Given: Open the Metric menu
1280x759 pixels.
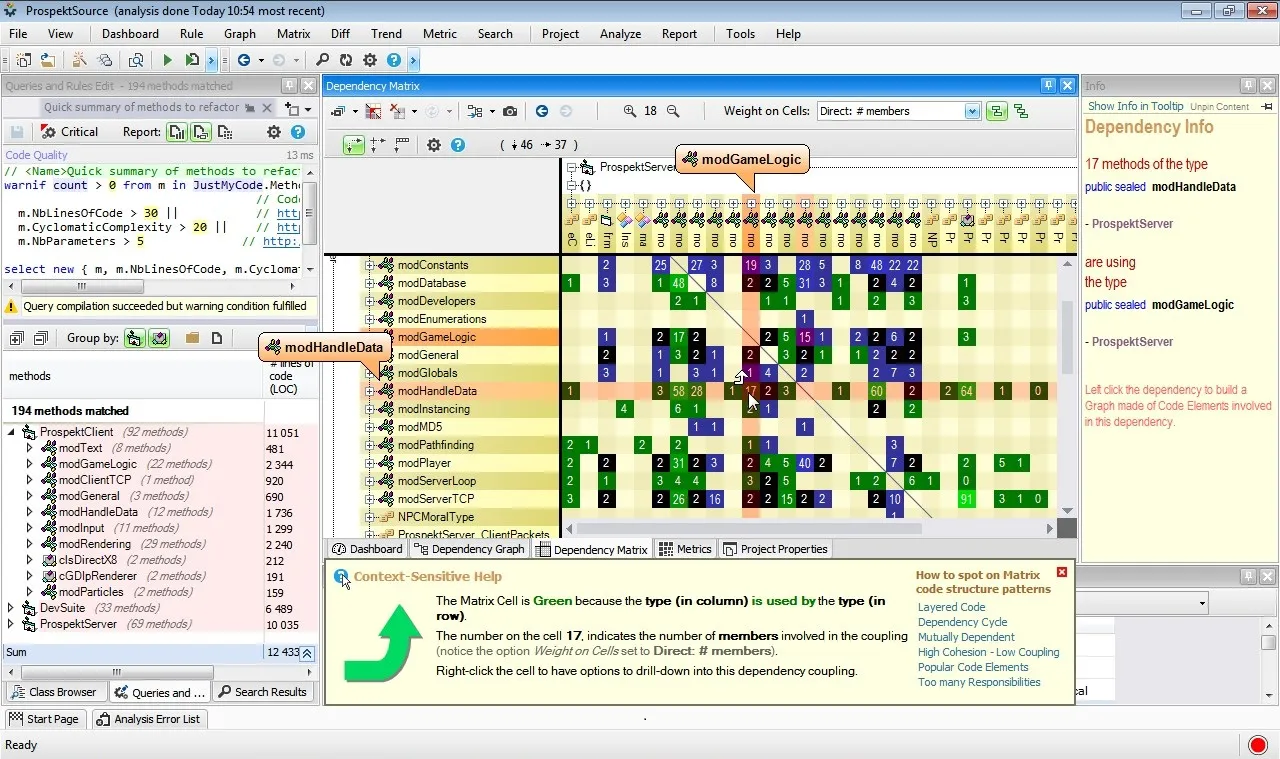Looking at the screenshot, I should tap(439, 34).
